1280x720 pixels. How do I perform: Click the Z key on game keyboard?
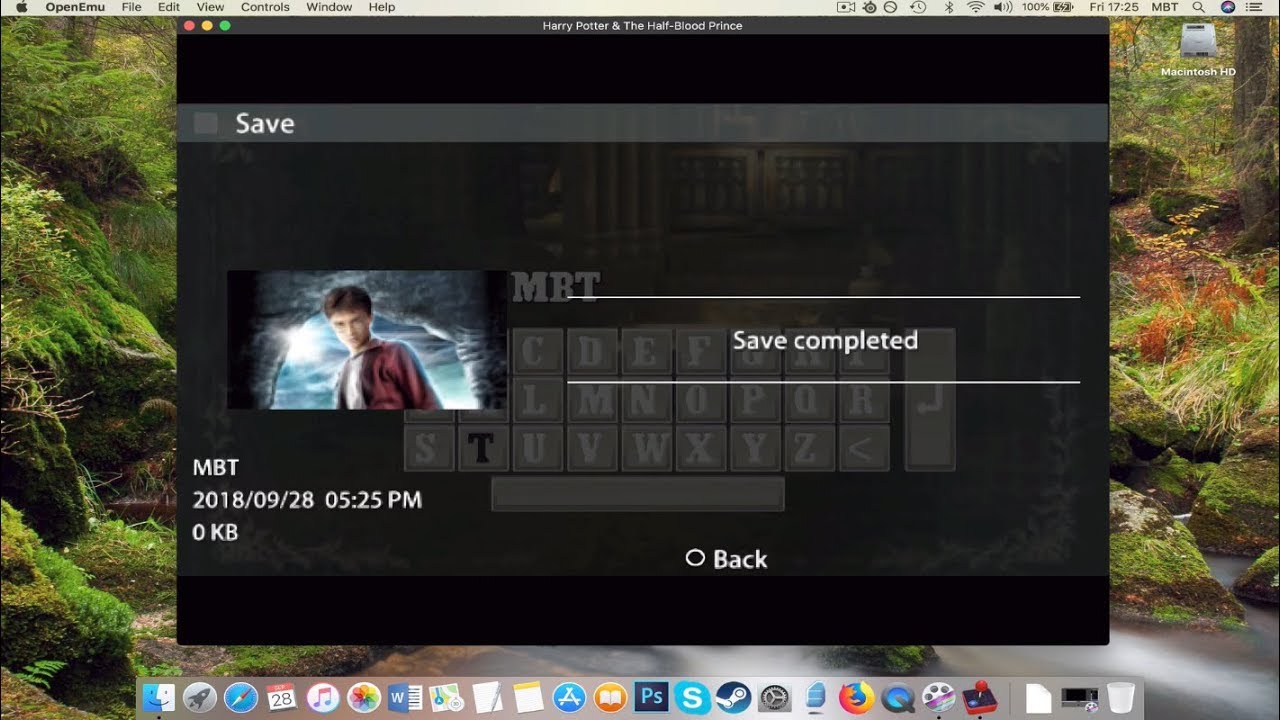pyautogui.click(x=808, y=449)
